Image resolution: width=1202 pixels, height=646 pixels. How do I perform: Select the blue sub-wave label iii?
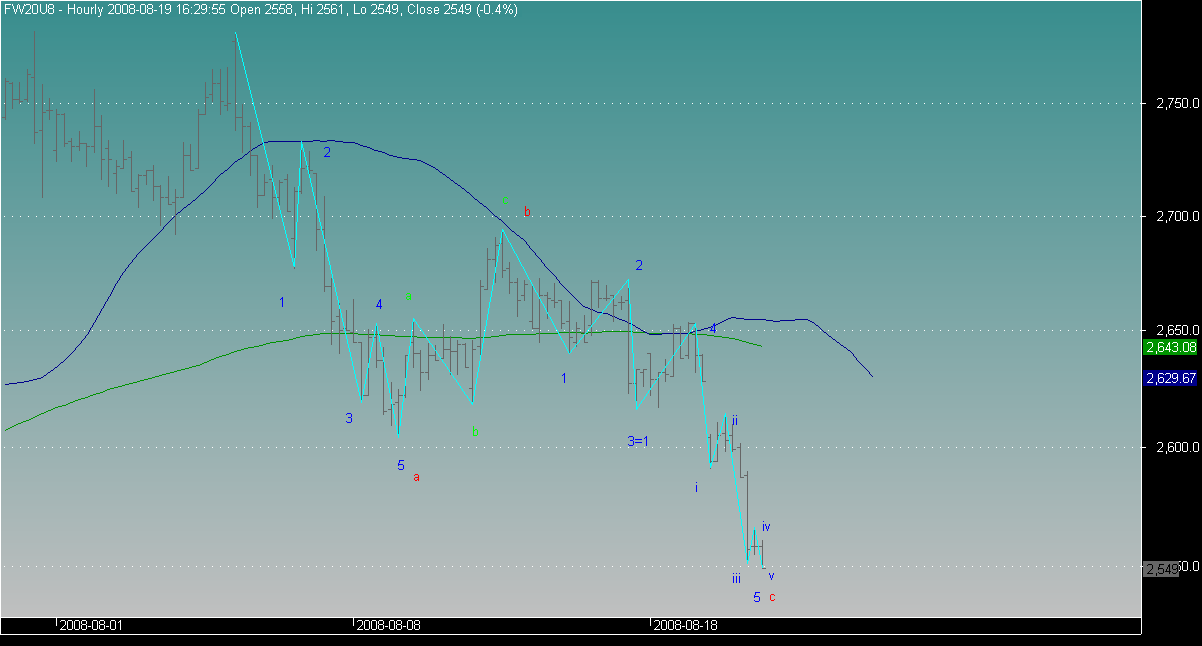point(736,578)
